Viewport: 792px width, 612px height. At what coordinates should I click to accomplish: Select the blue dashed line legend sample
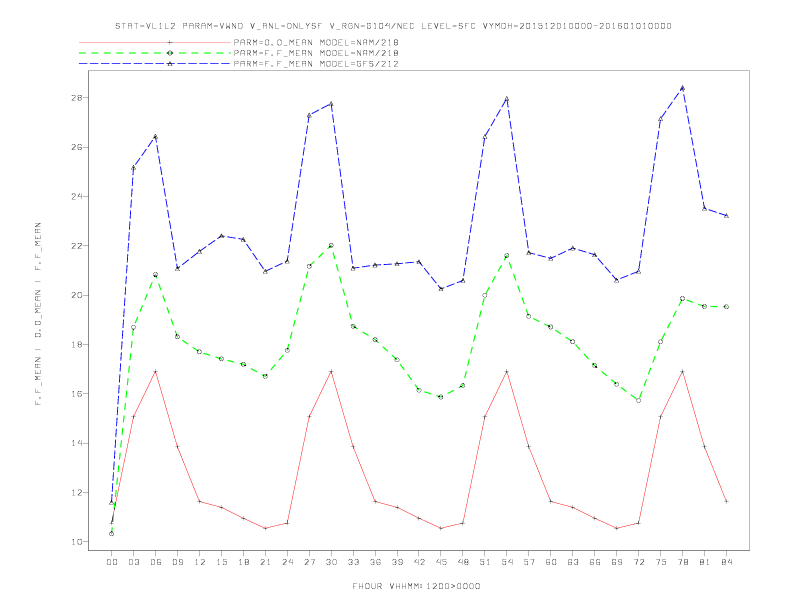coord(155,64)
